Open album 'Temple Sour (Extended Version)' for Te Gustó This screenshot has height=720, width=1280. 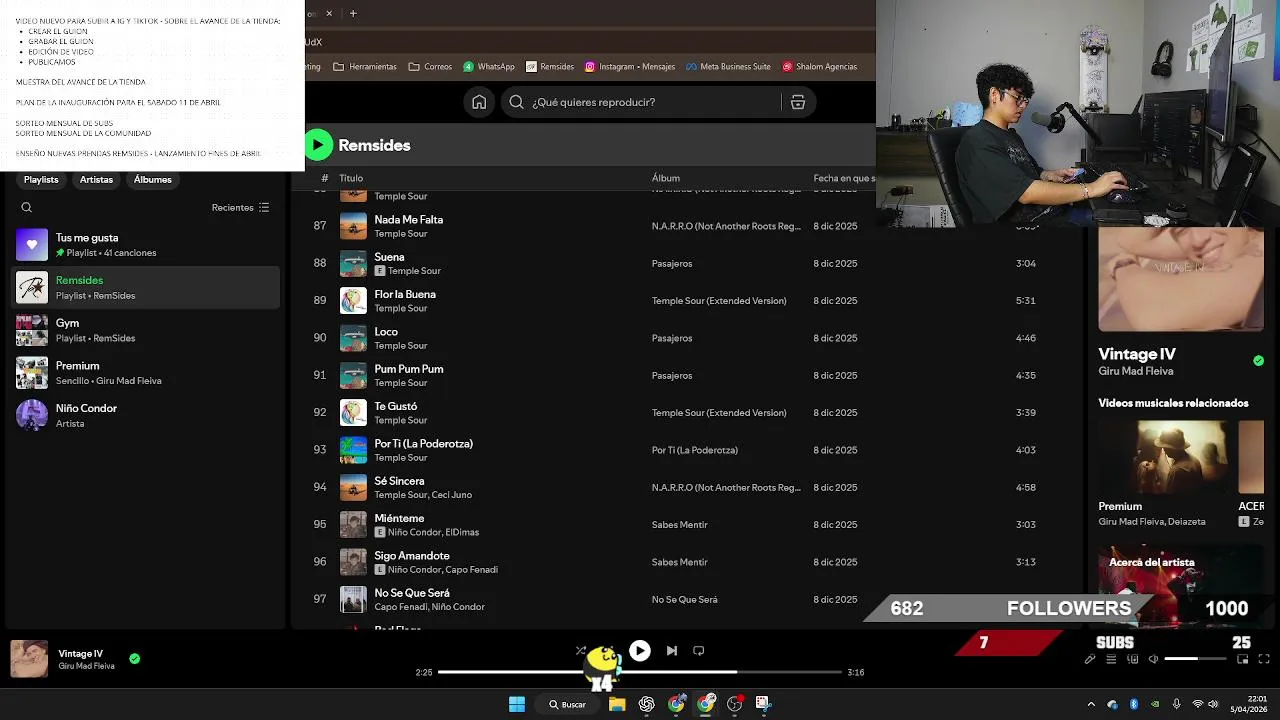pos(719,413)
